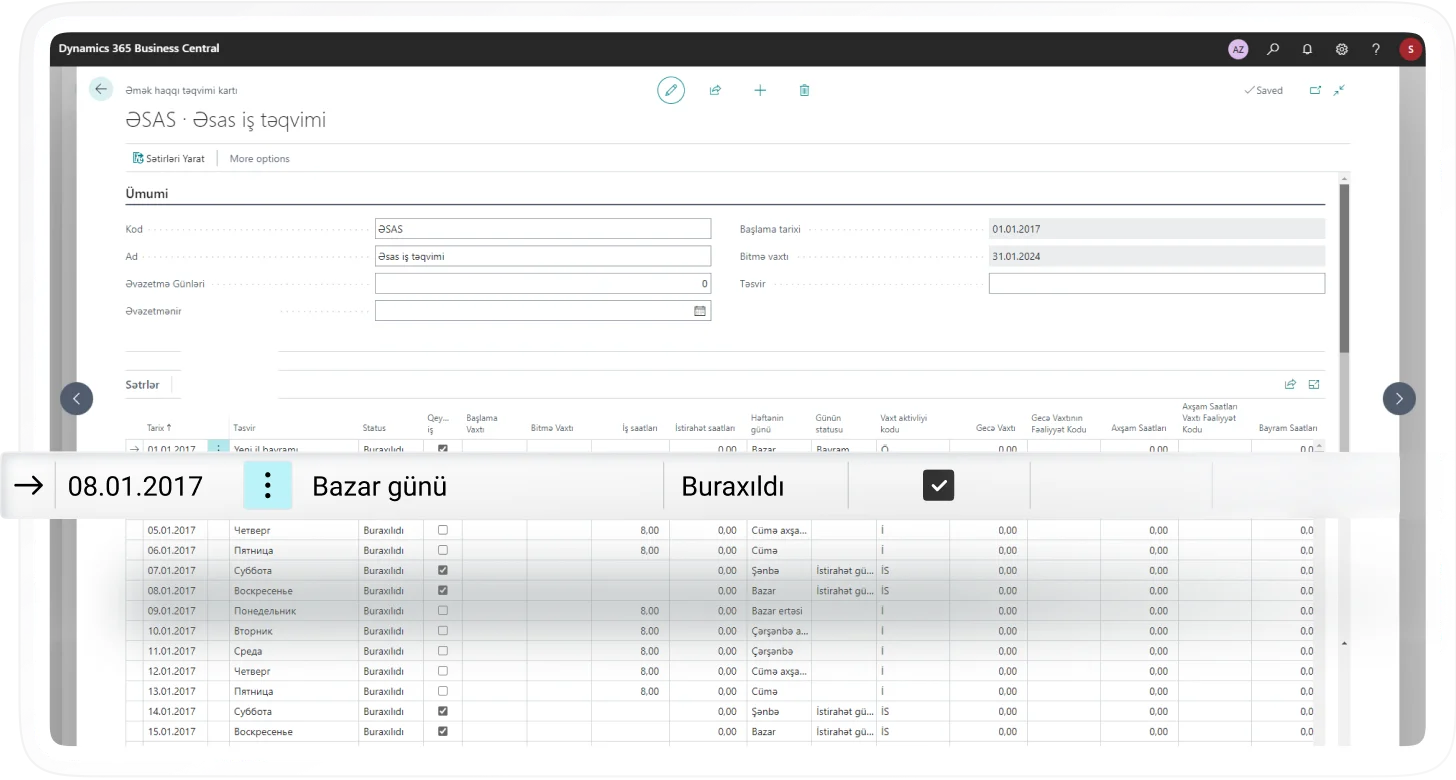Click the share icon in top toolbar

coord(716,90)
